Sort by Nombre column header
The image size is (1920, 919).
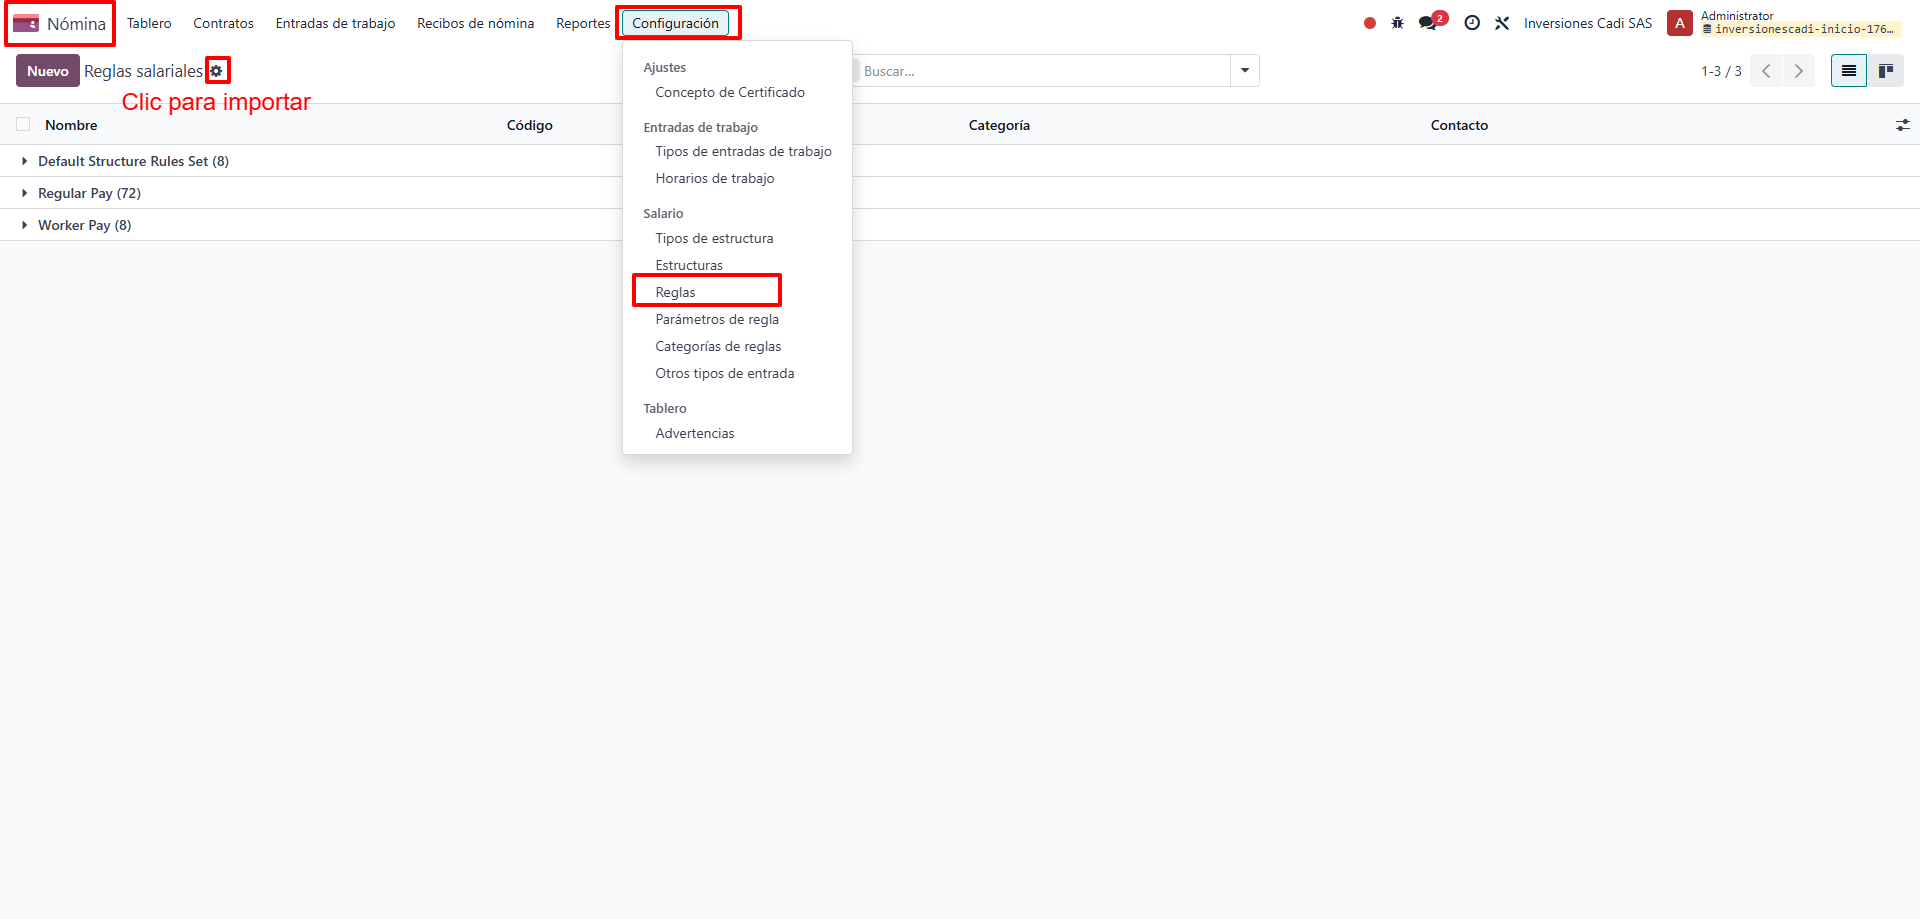71,125
